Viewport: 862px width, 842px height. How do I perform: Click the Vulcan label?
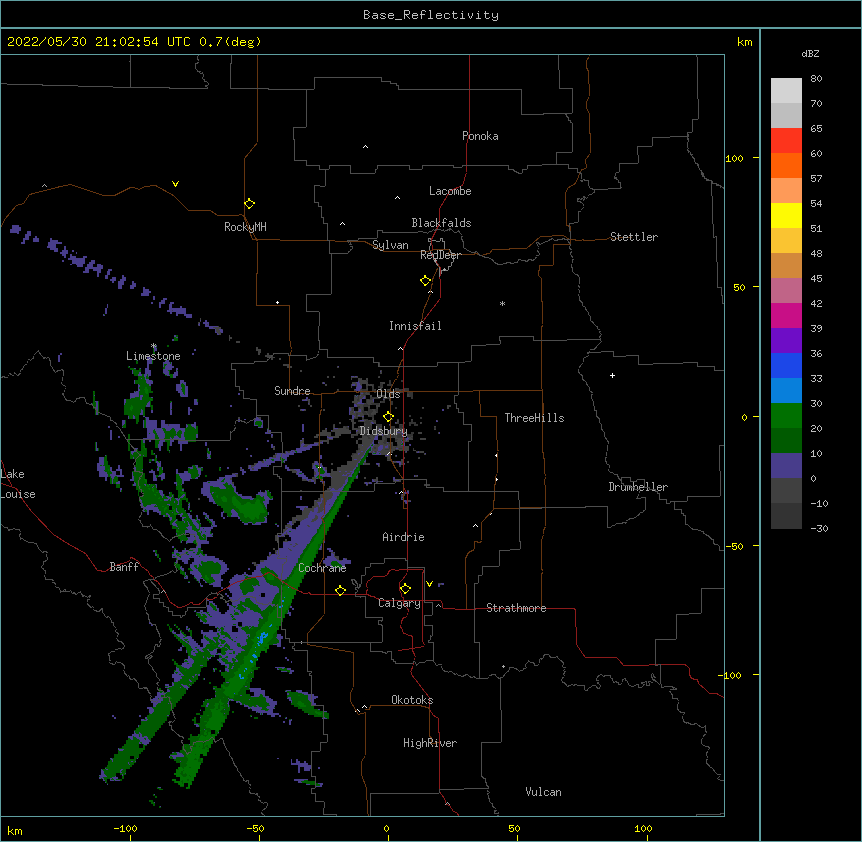tap(543, 792)
